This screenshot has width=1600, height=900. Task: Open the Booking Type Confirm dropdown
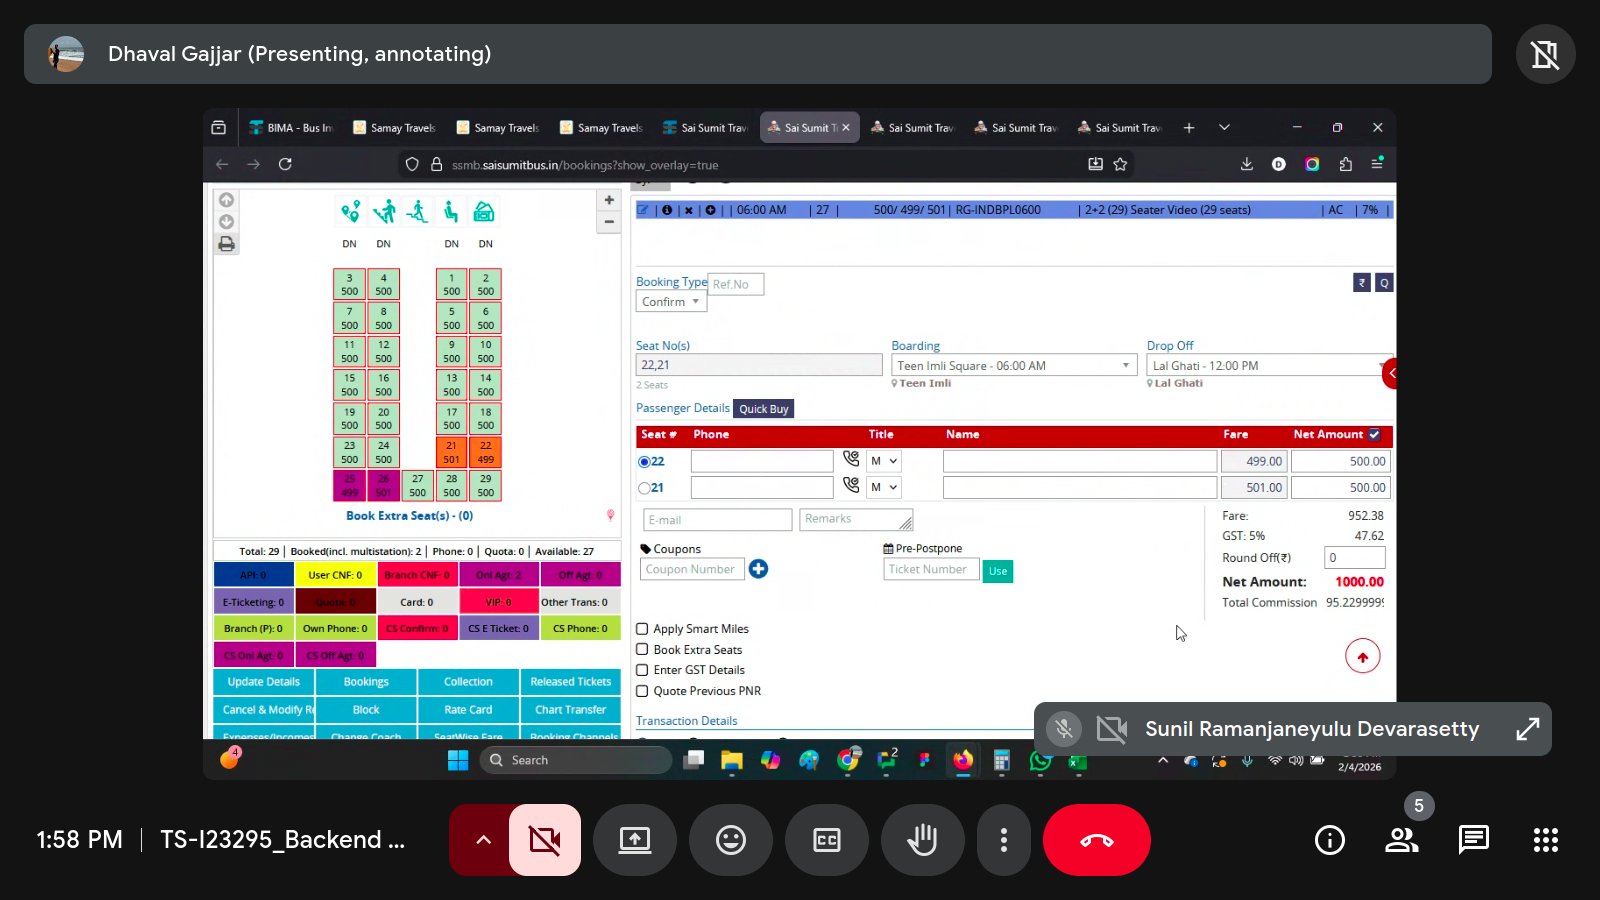(x=671, y=302)
